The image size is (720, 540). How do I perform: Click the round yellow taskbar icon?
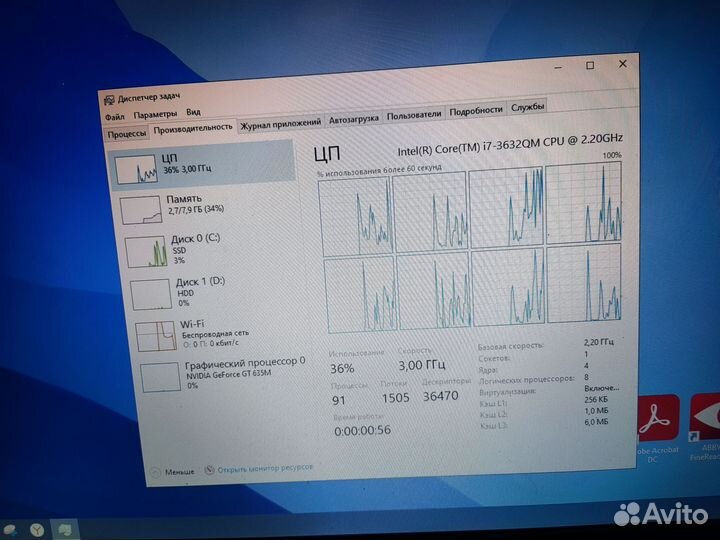coord(37,530)
